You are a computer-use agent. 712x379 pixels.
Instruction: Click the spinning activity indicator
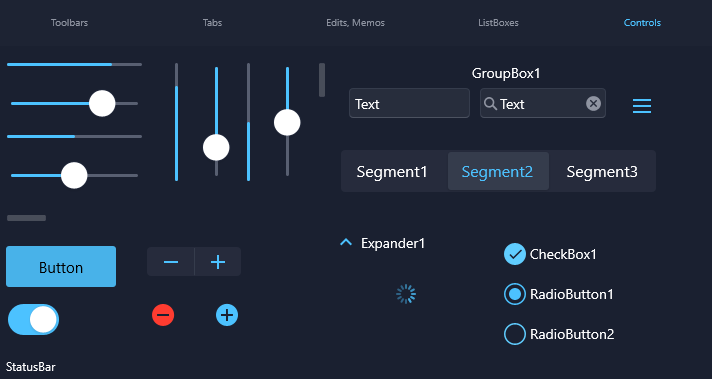click(406, 294)
